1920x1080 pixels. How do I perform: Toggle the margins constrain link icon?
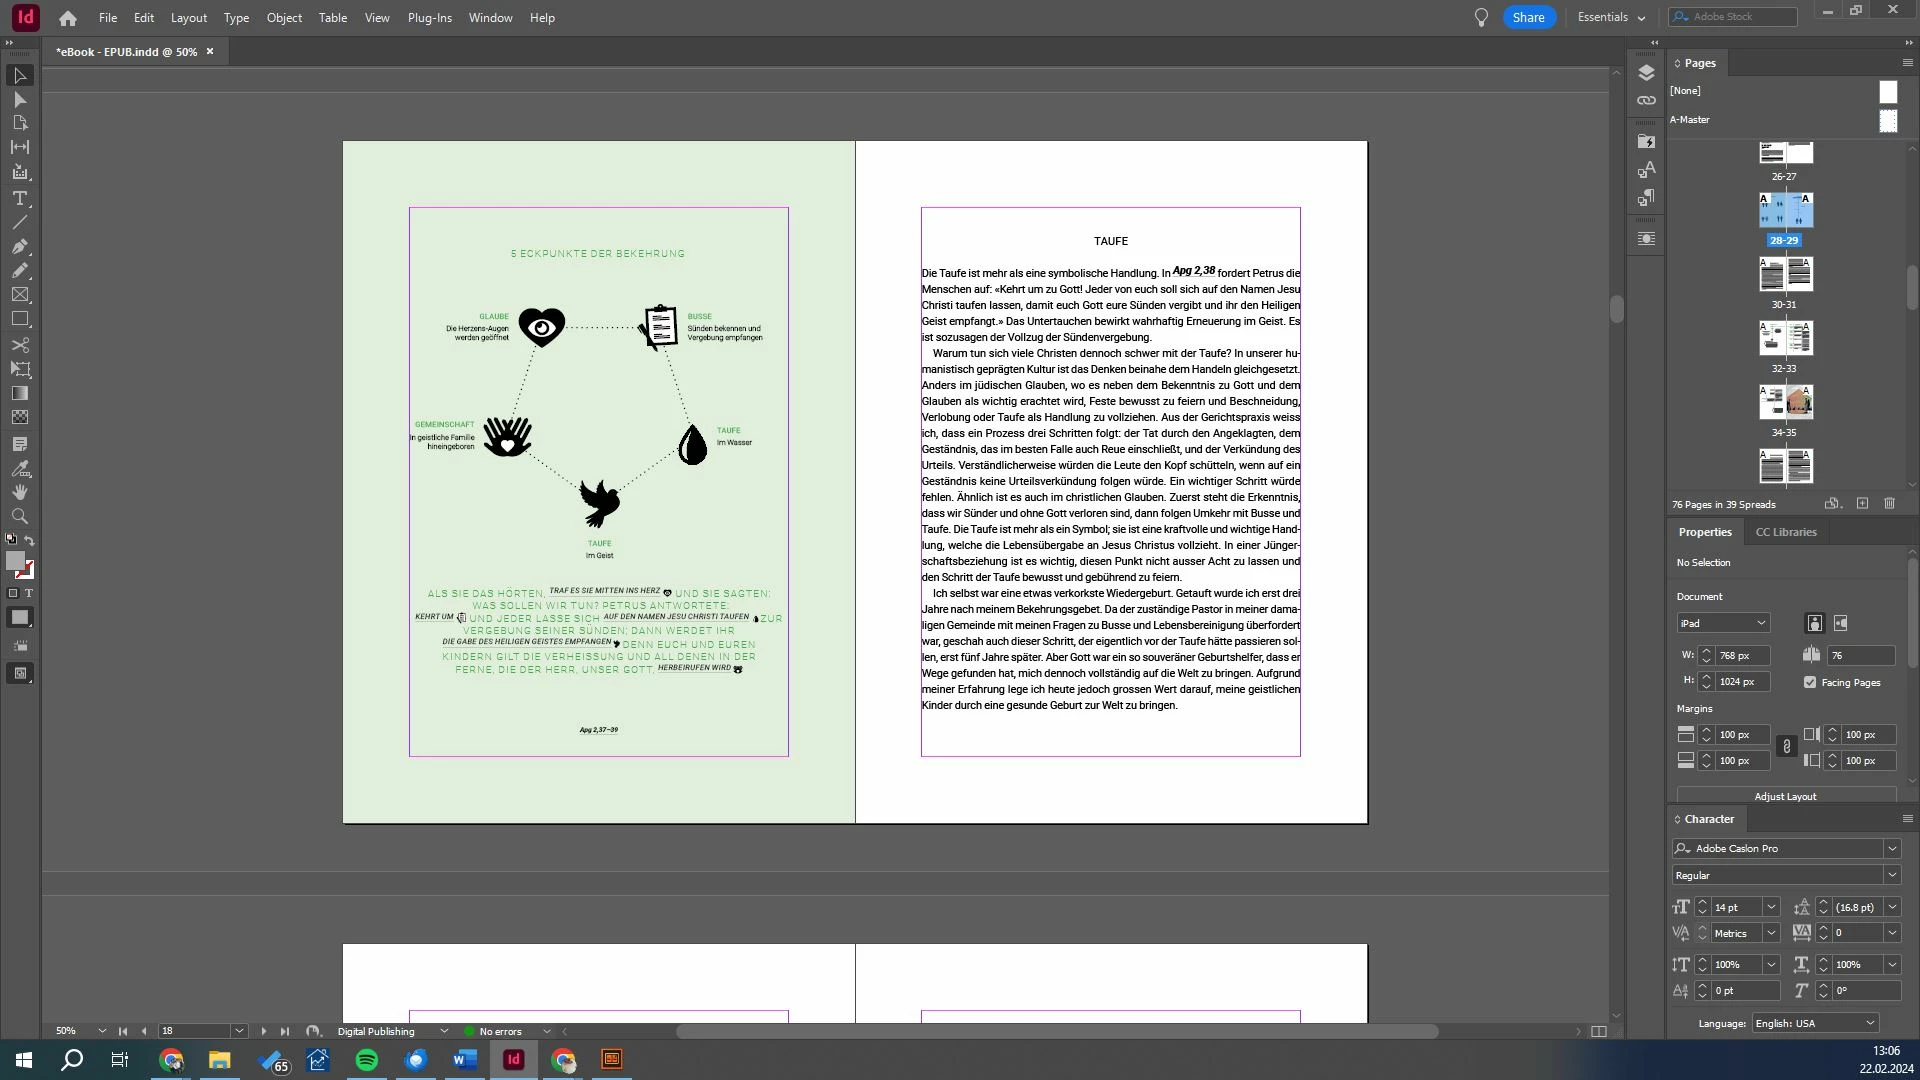pos(1786,747)
